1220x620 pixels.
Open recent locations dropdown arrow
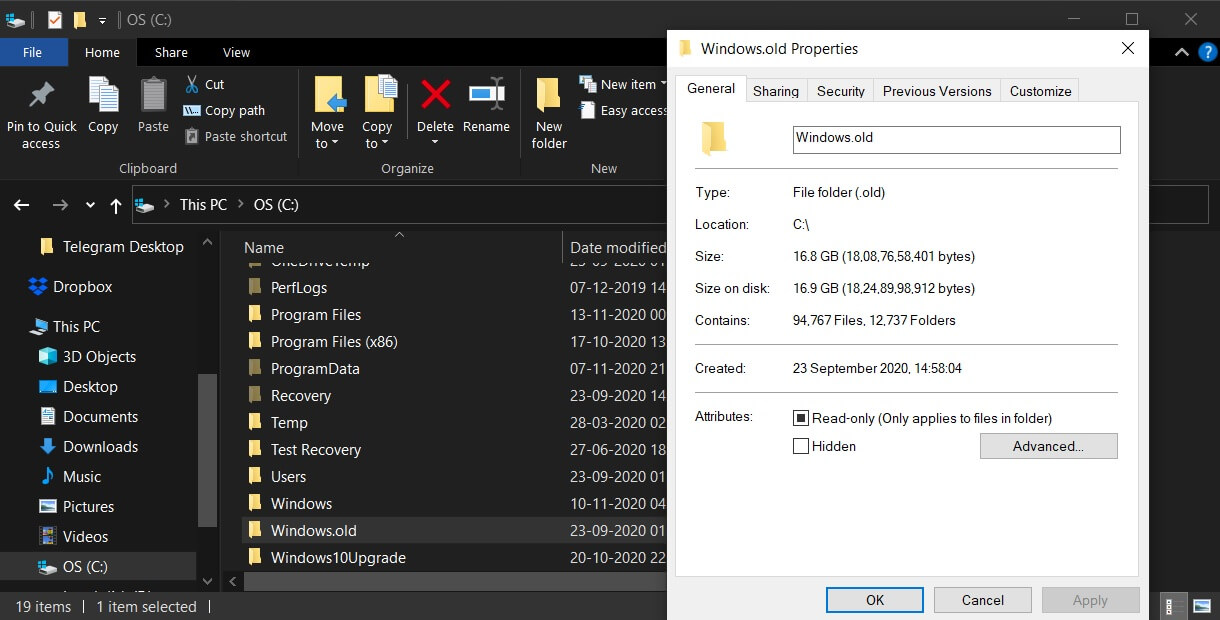tap(90, 204)
